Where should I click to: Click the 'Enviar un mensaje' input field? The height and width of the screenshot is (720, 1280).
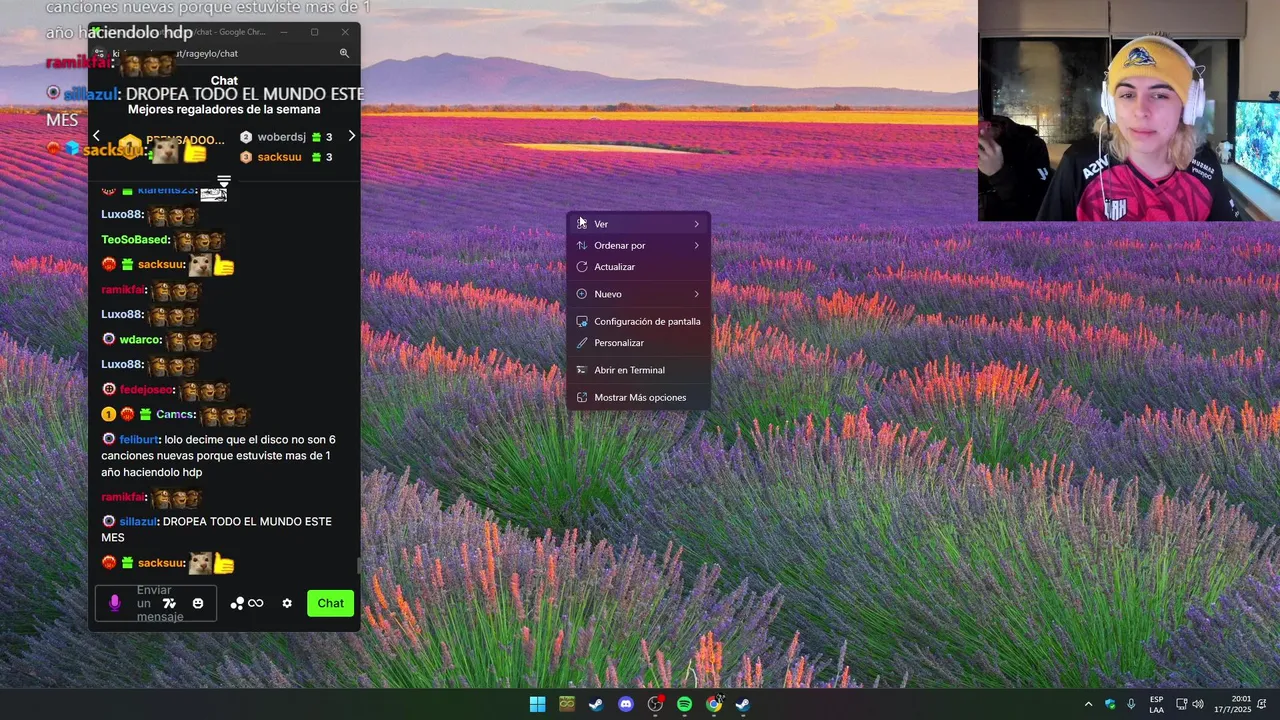(156, 603)
